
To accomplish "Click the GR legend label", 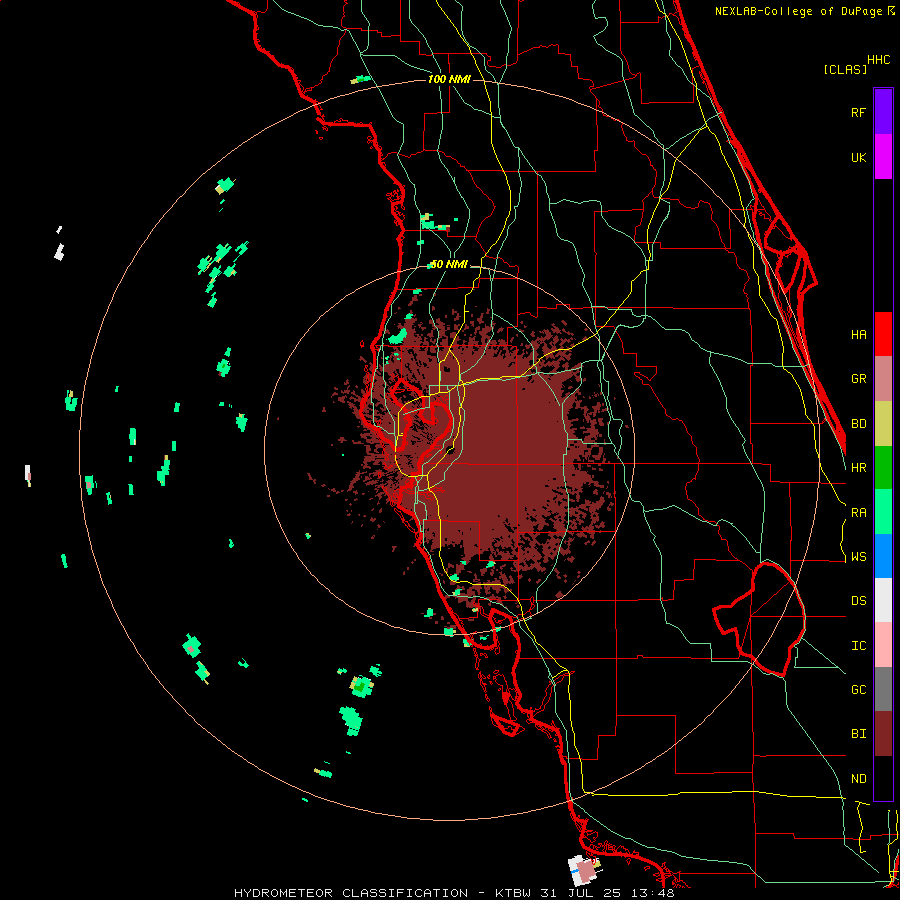I will pos(858,379).
